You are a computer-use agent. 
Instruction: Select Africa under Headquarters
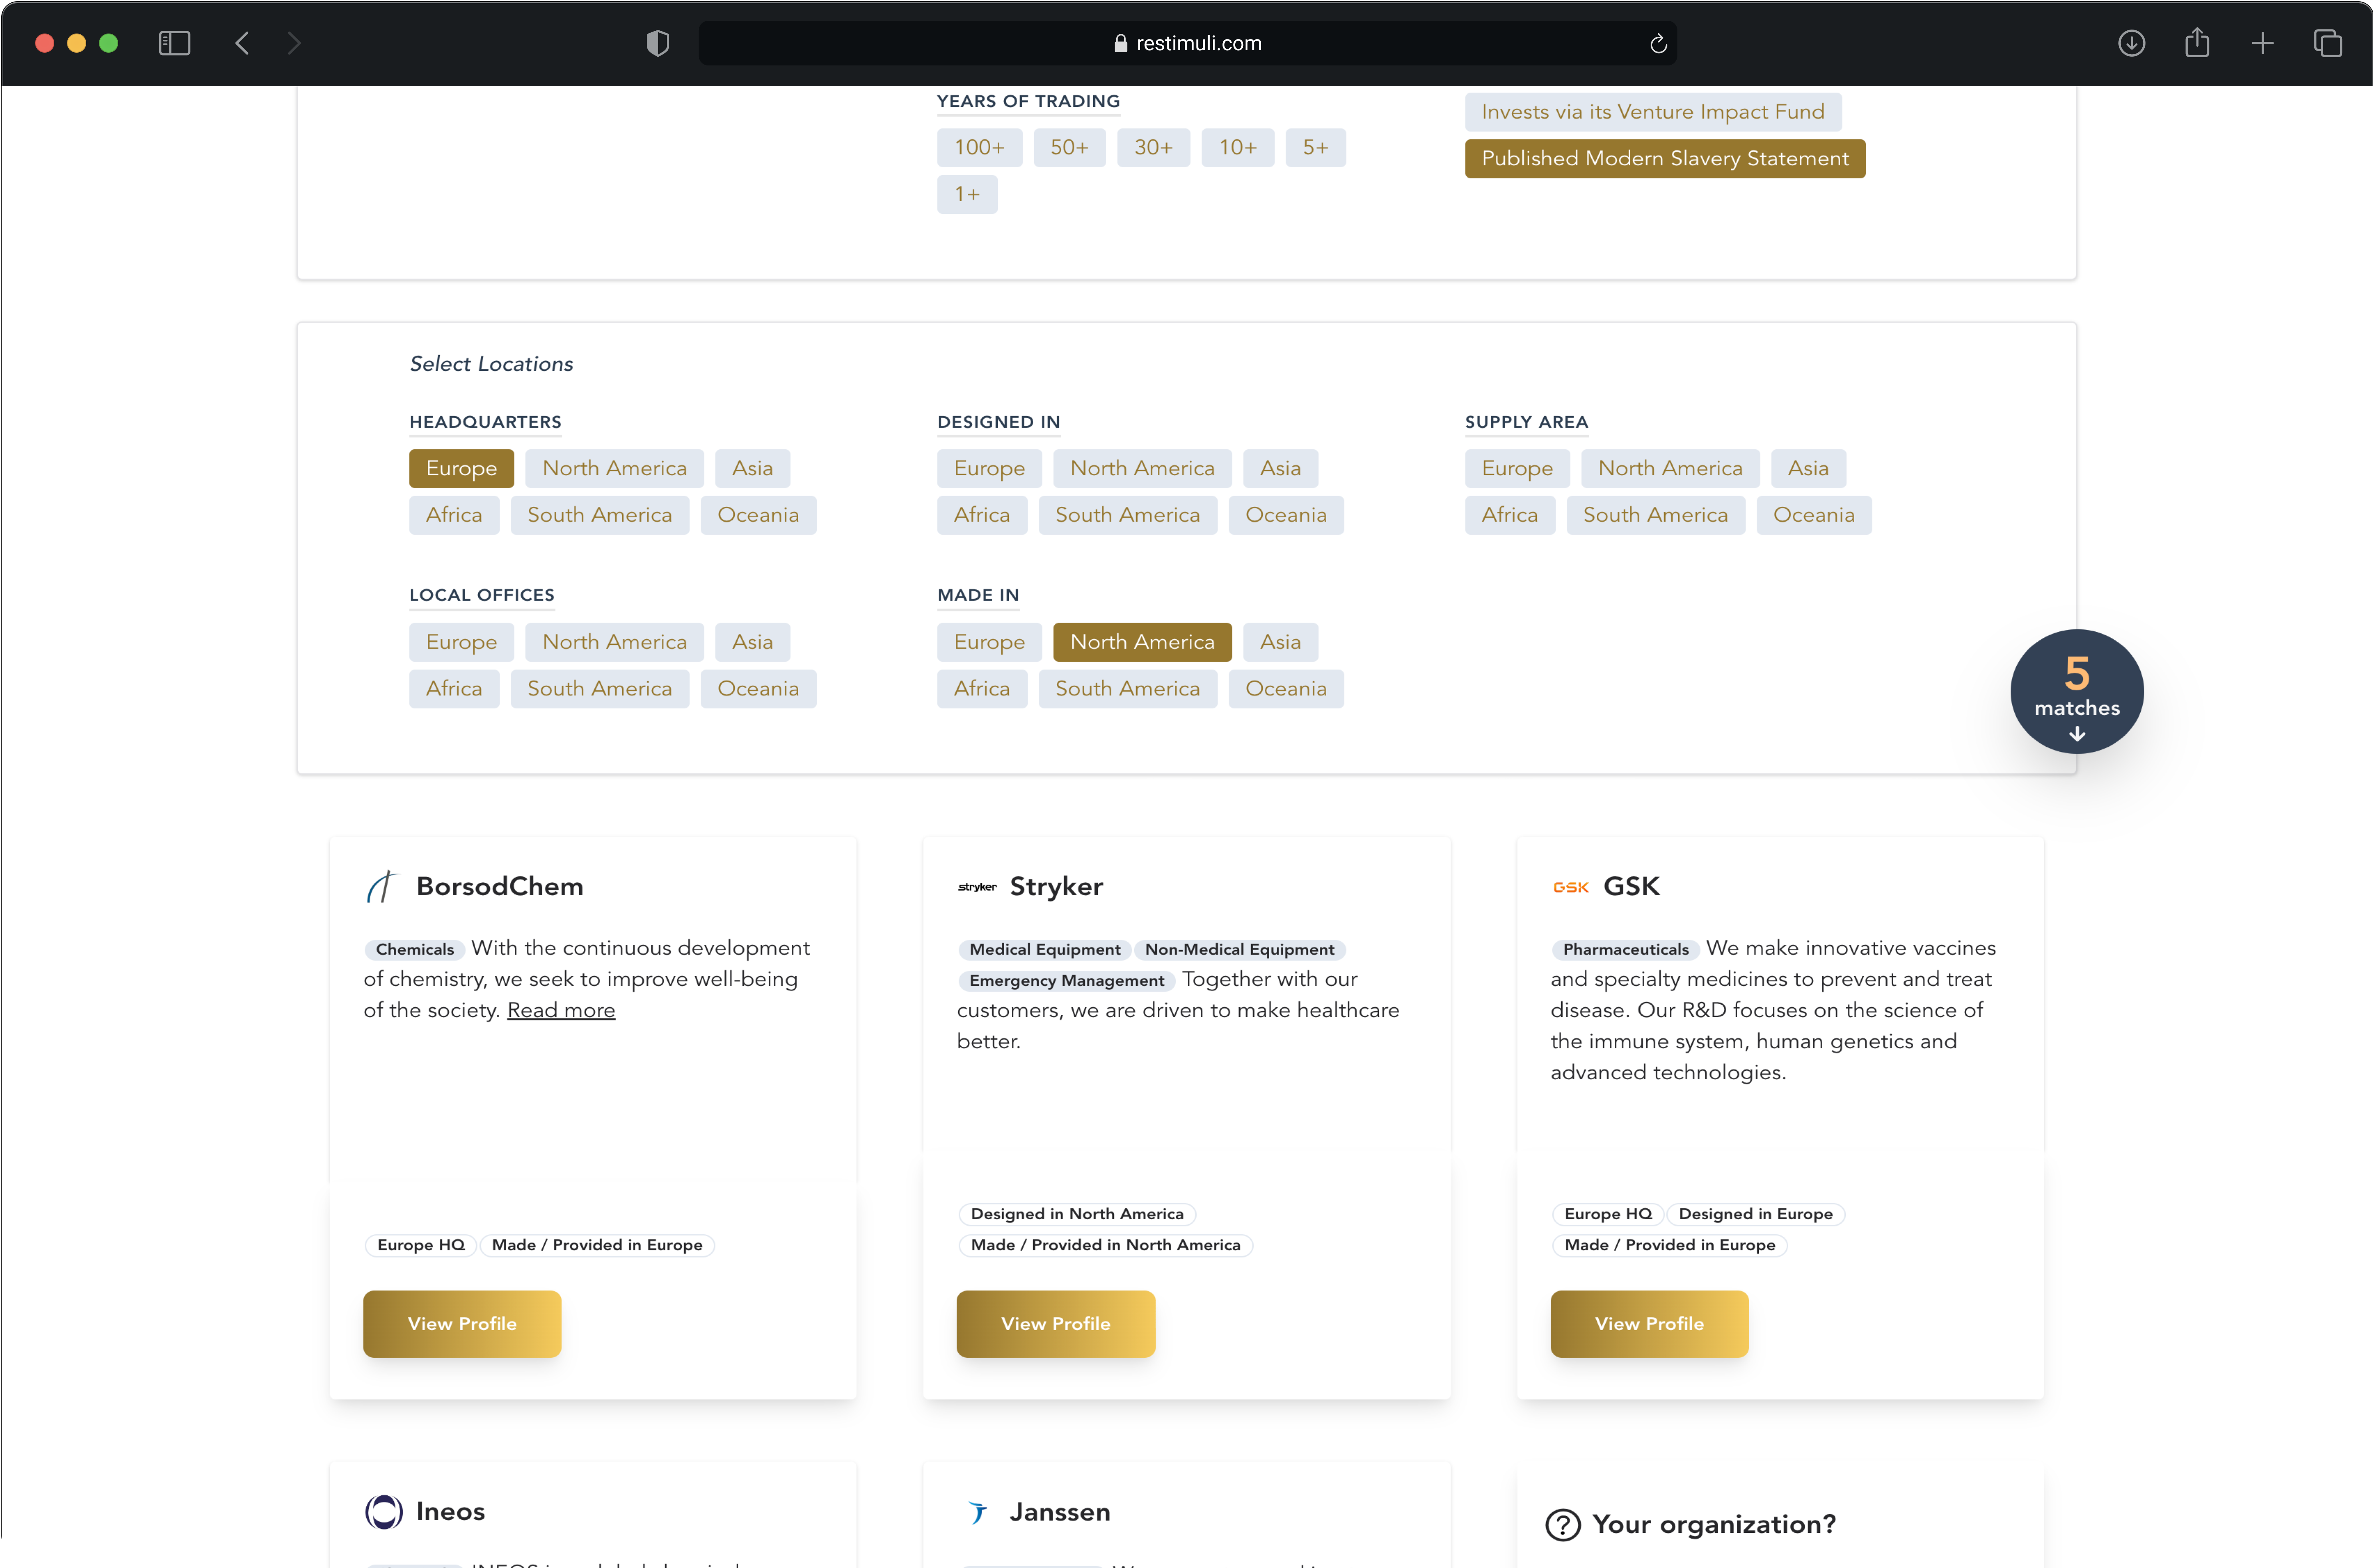pos(454,515)
